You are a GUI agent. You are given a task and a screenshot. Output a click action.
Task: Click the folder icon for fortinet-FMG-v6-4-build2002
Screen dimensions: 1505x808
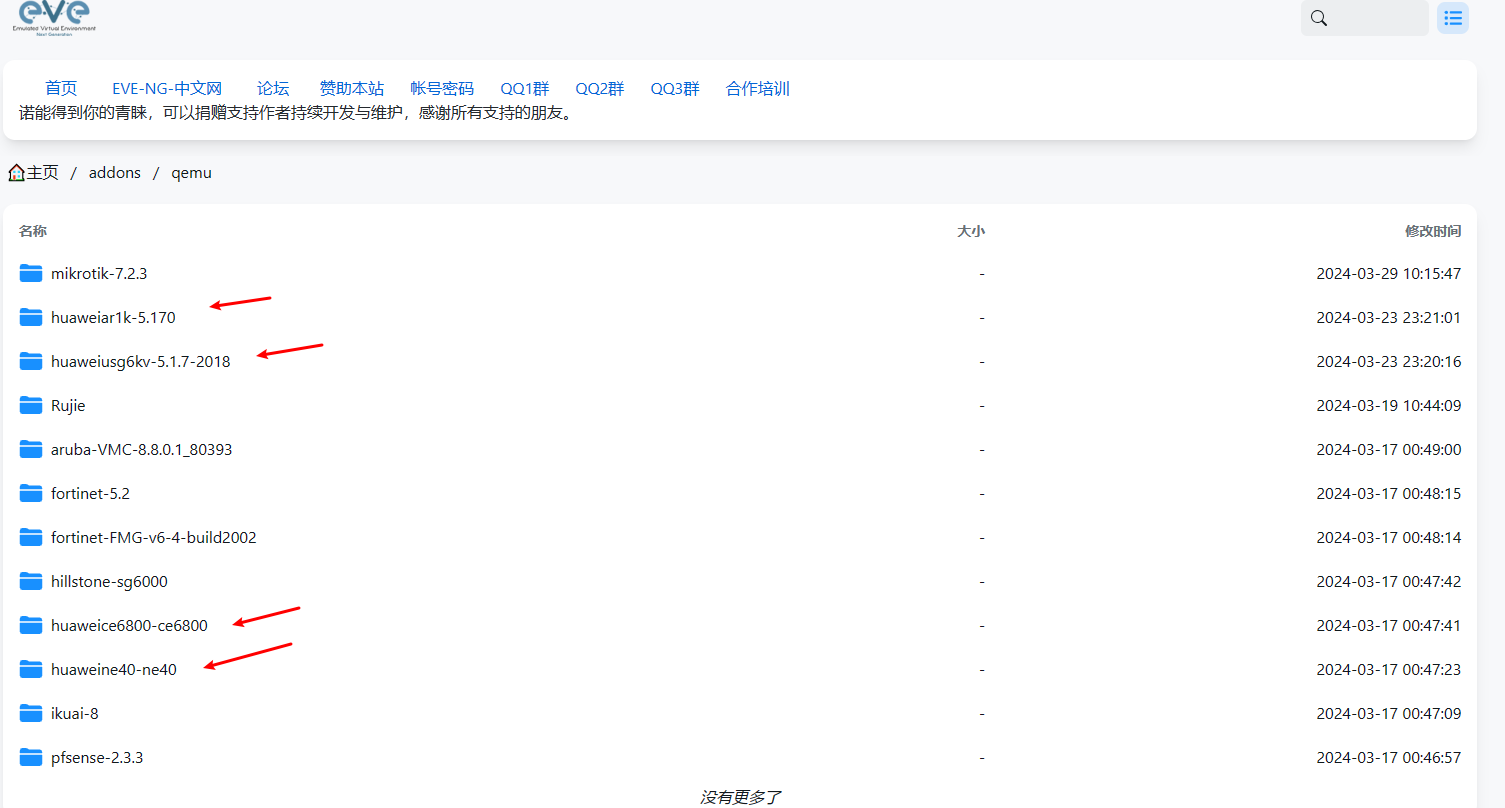coord(31,537)
